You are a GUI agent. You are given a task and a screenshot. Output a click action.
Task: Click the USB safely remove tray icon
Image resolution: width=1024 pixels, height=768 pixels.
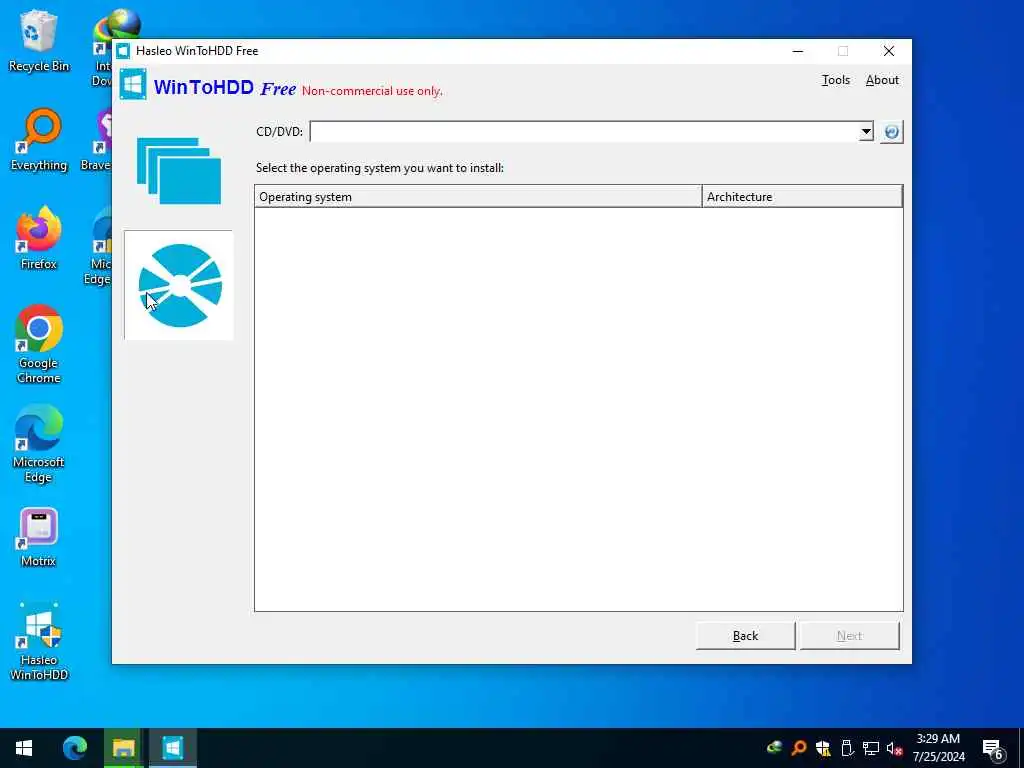click(x=847, y=748)
